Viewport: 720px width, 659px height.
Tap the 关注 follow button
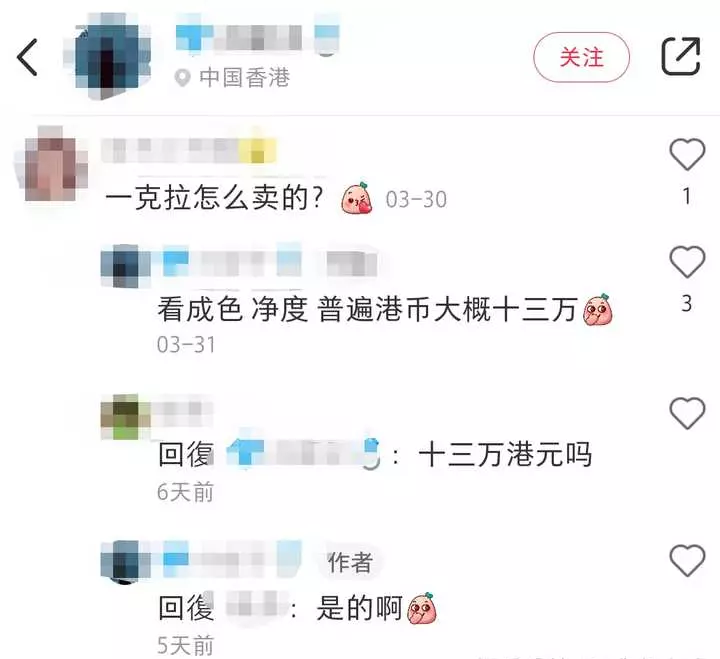click(x=581, y=57)
